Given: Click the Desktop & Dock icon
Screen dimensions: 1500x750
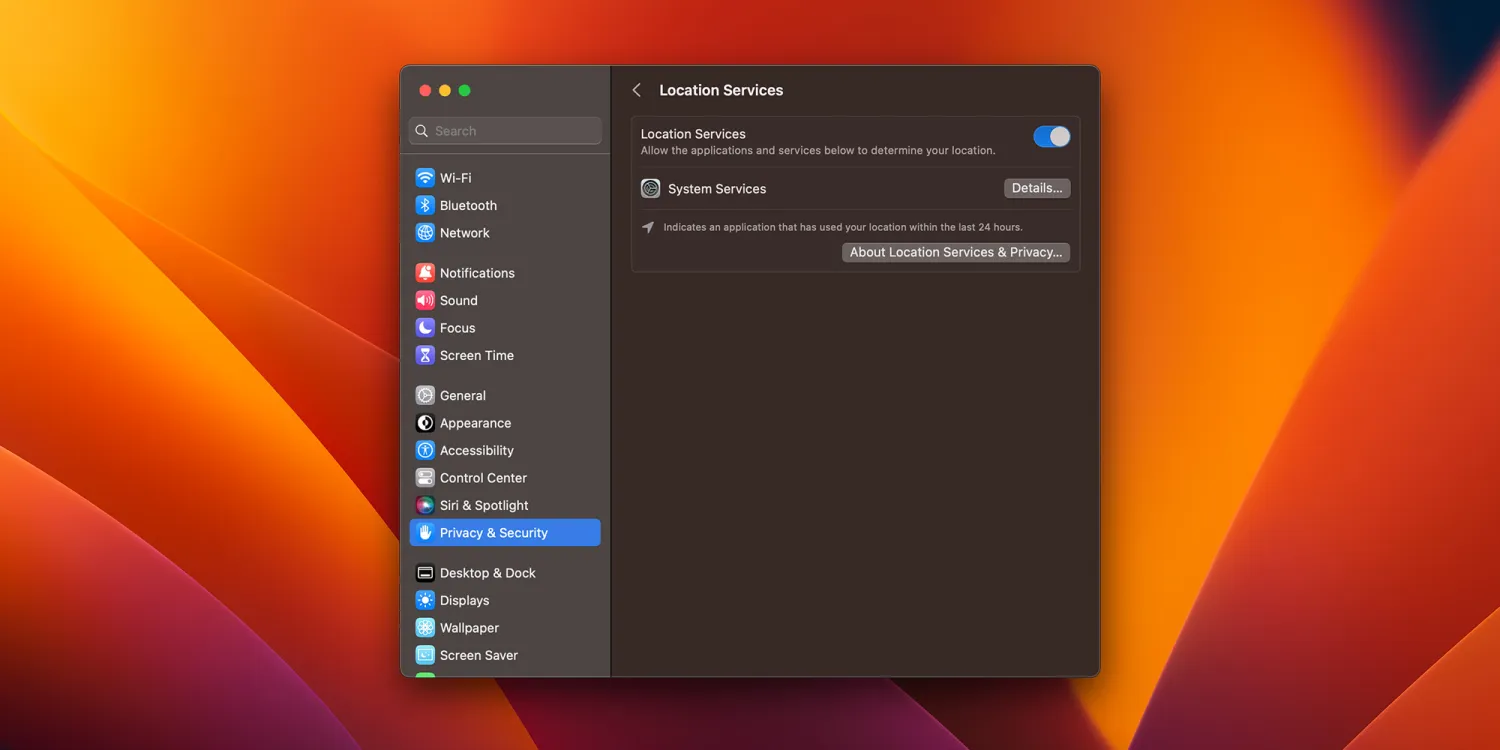Looking at the screenshot, I should (x=425, y=573).
